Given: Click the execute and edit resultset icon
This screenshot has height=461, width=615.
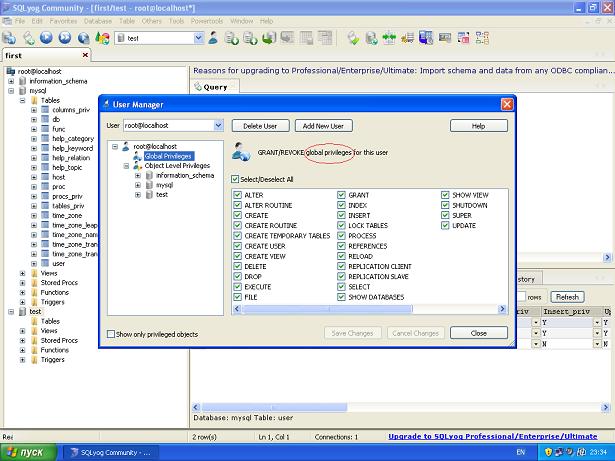Looking at the screenshot, I should tap(83, 38).
